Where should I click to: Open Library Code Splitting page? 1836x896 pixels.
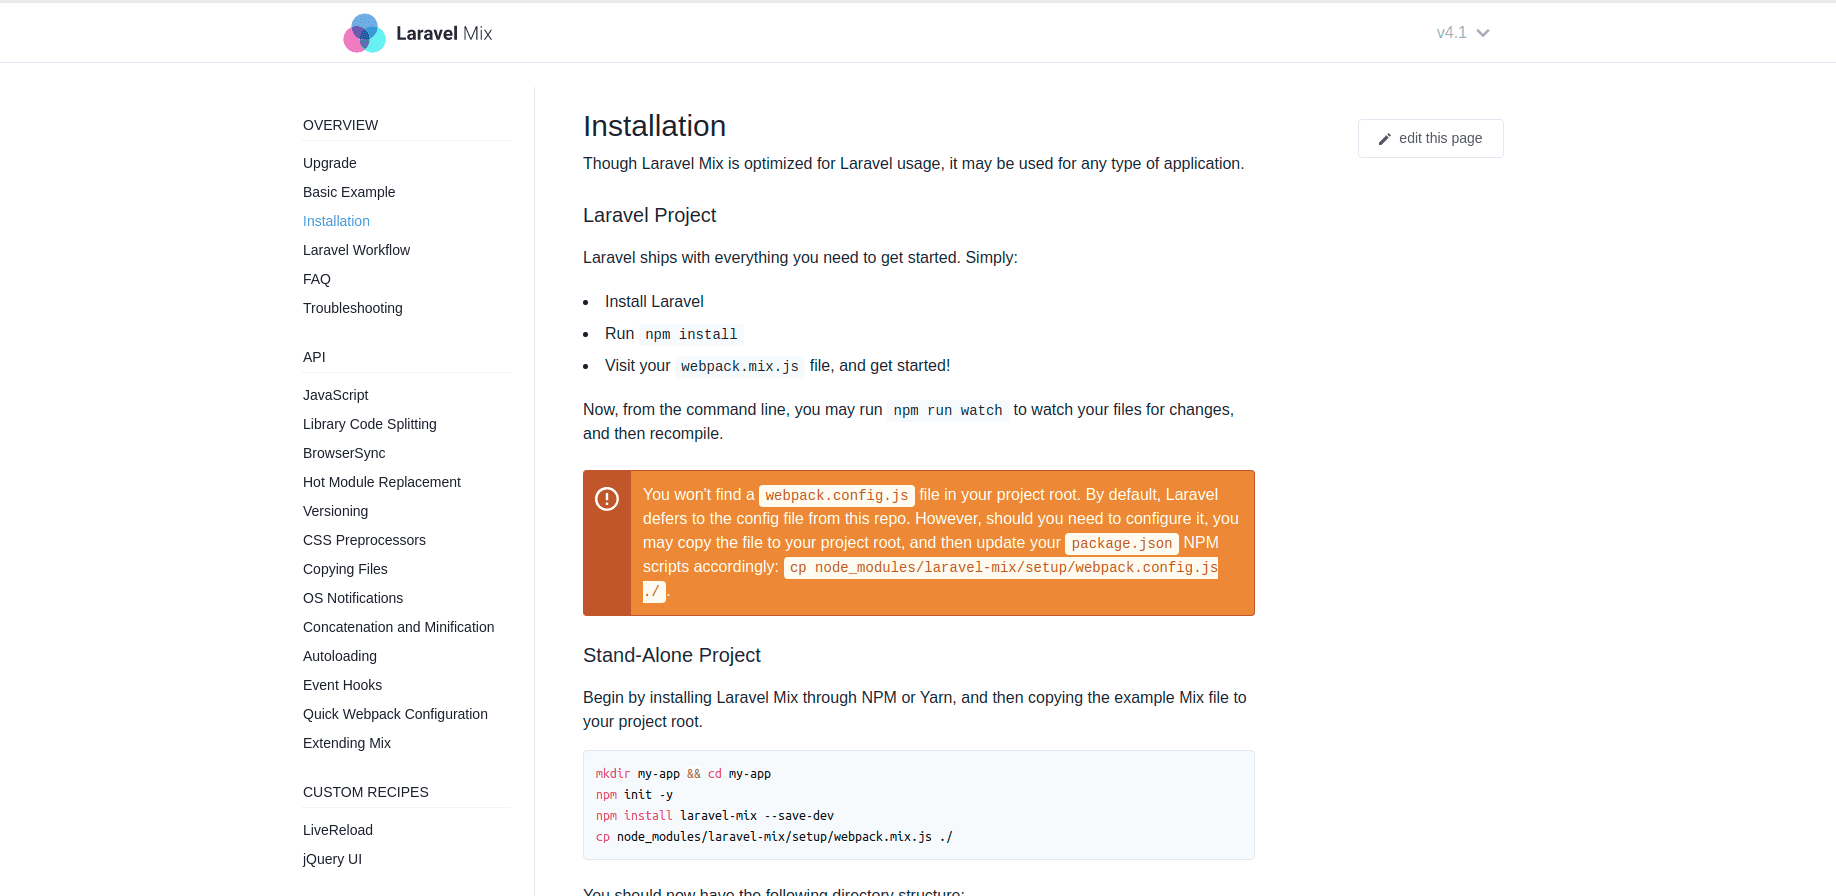click(370, 424)
